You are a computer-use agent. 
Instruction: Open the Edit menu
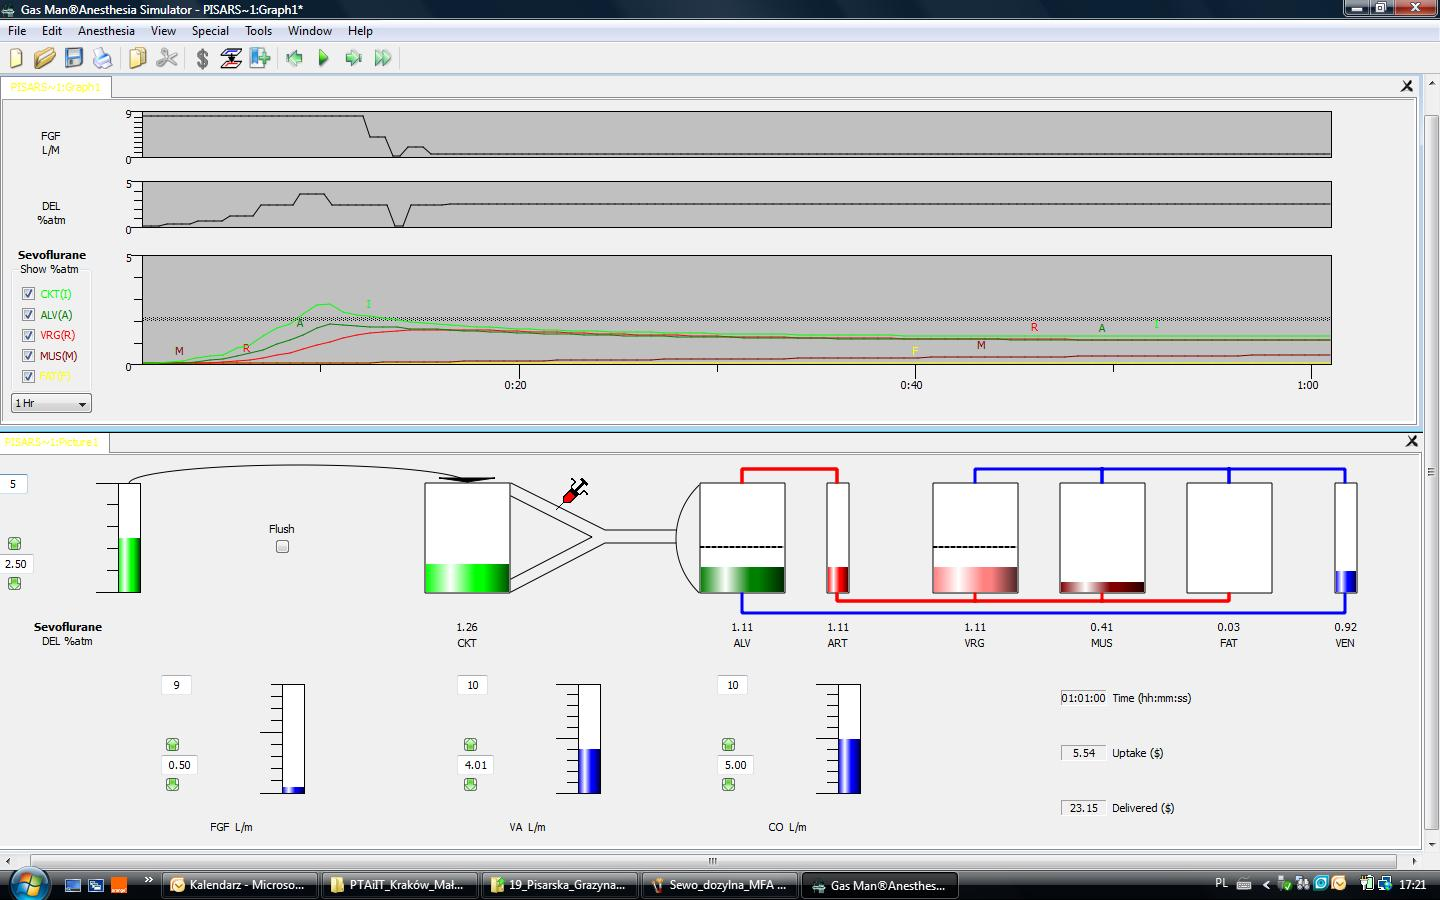coord(52,31)
